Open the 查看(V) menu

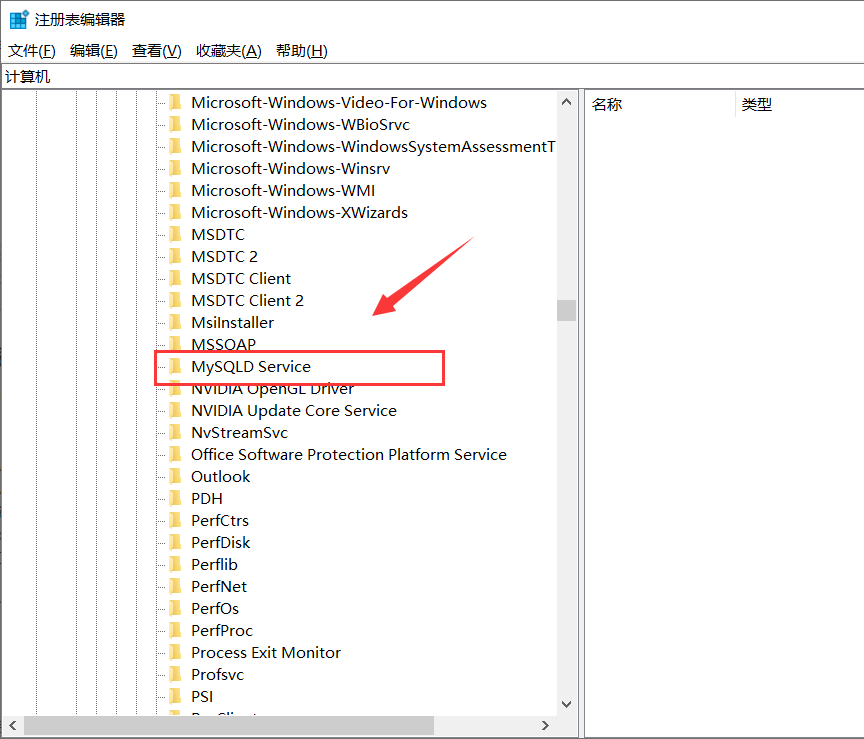click(156, 51)
